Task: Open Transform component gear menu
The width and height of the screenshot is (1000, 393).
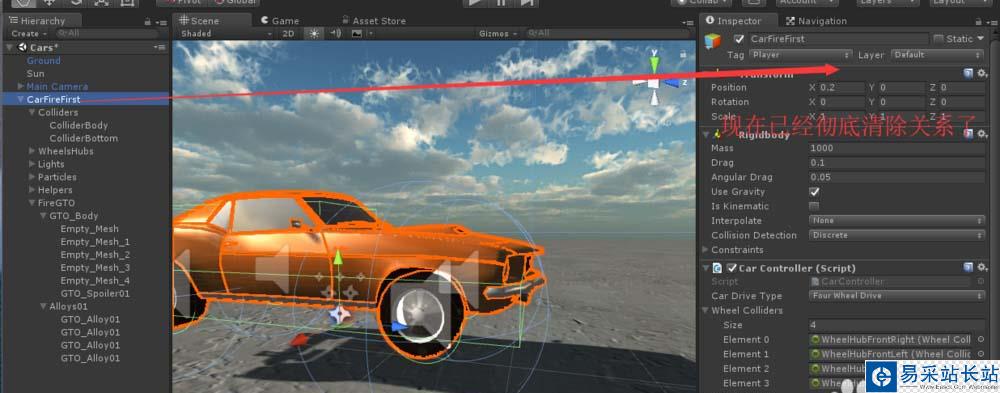Action: point(982,74)
